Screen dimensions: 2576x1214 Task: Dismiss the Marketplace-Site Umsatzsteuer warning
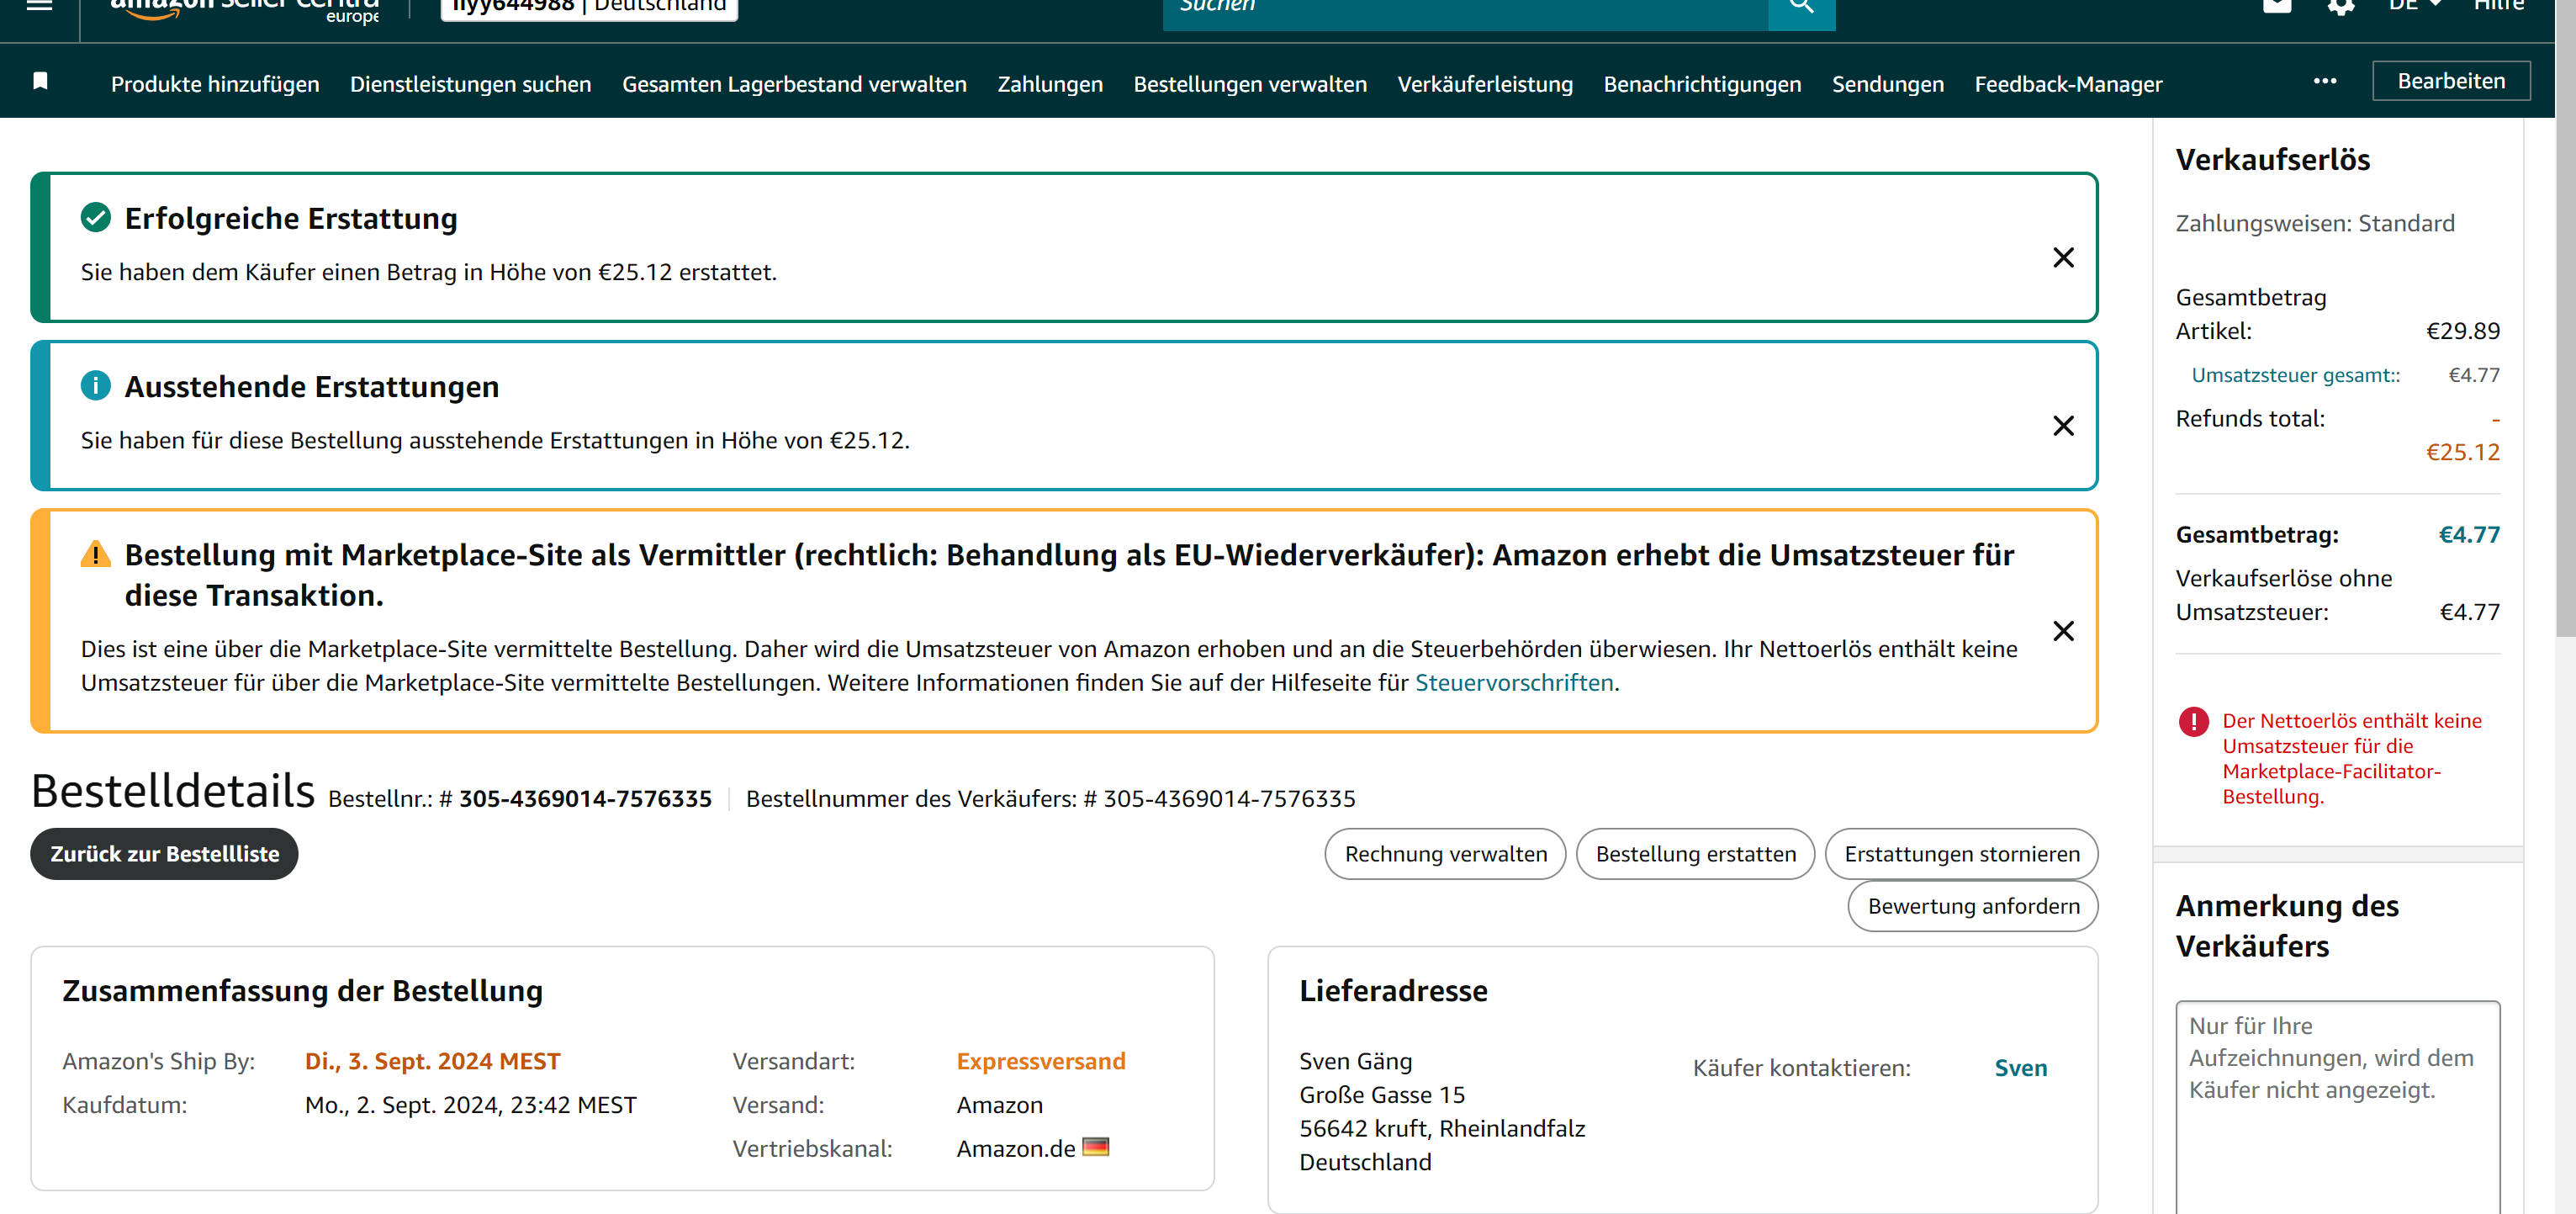point(2063,631)
